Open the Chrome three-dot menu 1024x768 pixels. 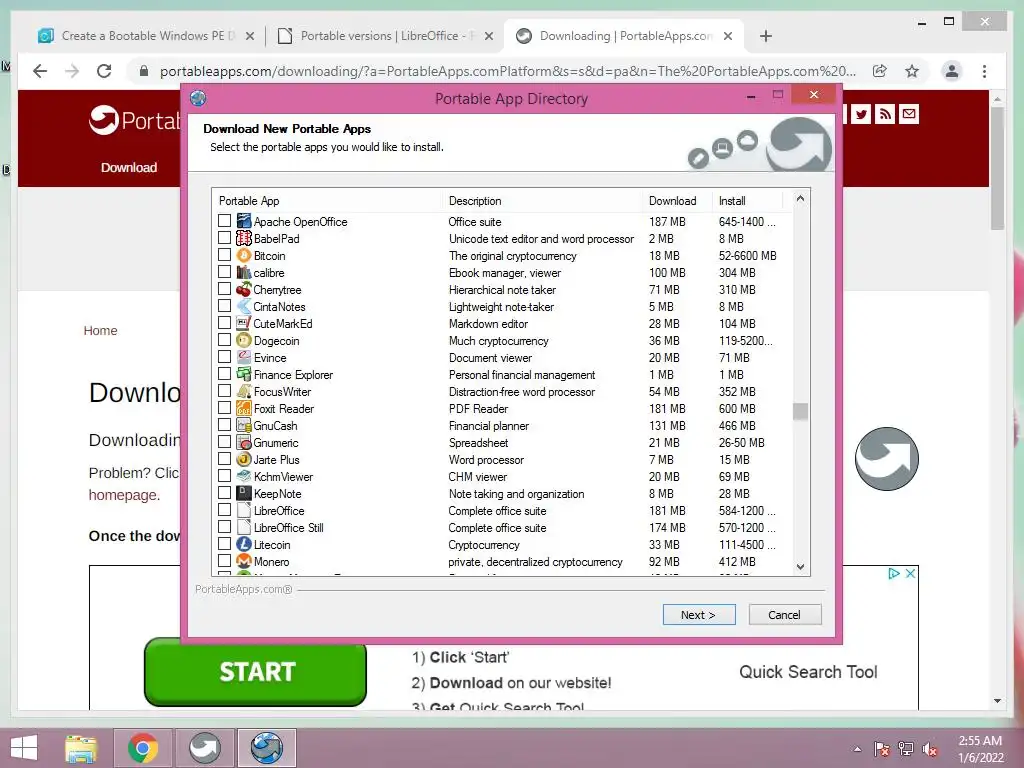pyautogui.click(x=984, y=71)
